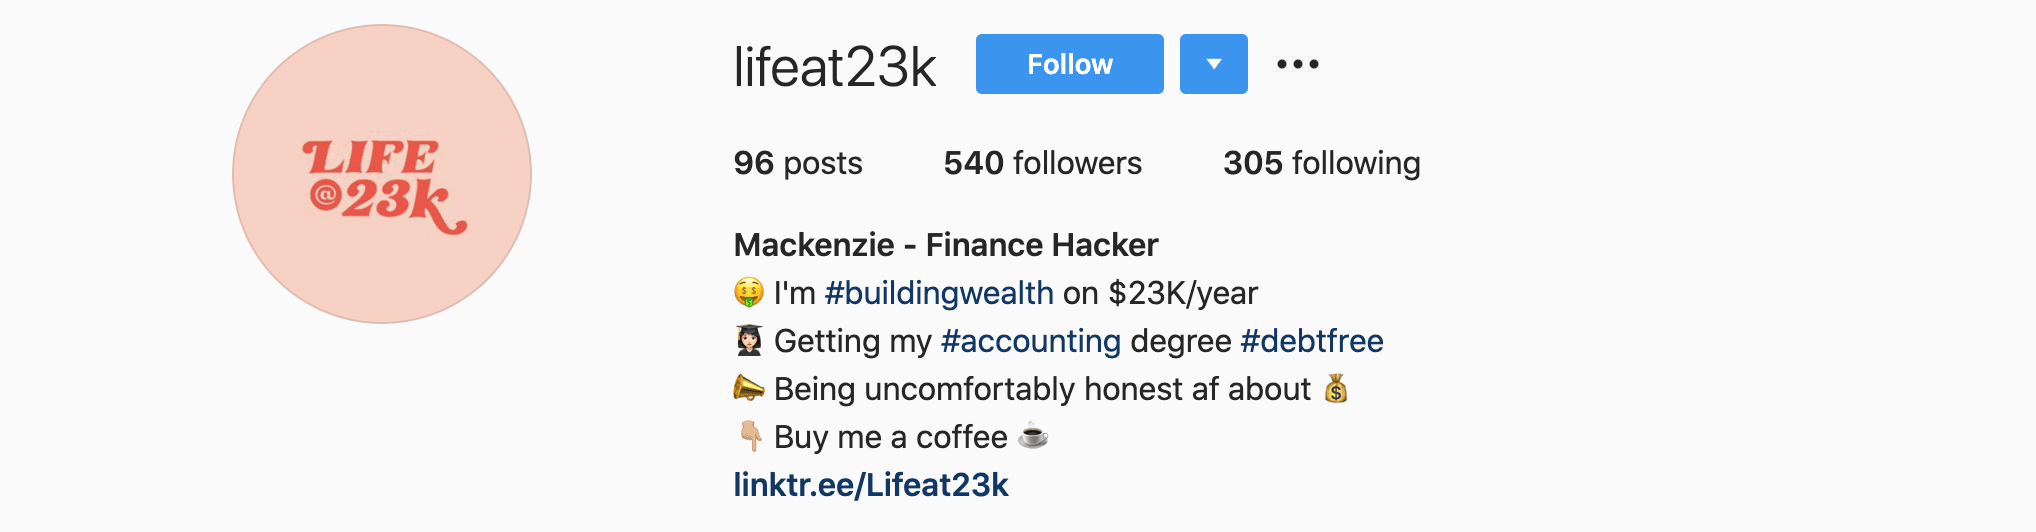2036x532 pixels.
Task: Open the suggested accounts dropdown arrow
Action: 1213,64
